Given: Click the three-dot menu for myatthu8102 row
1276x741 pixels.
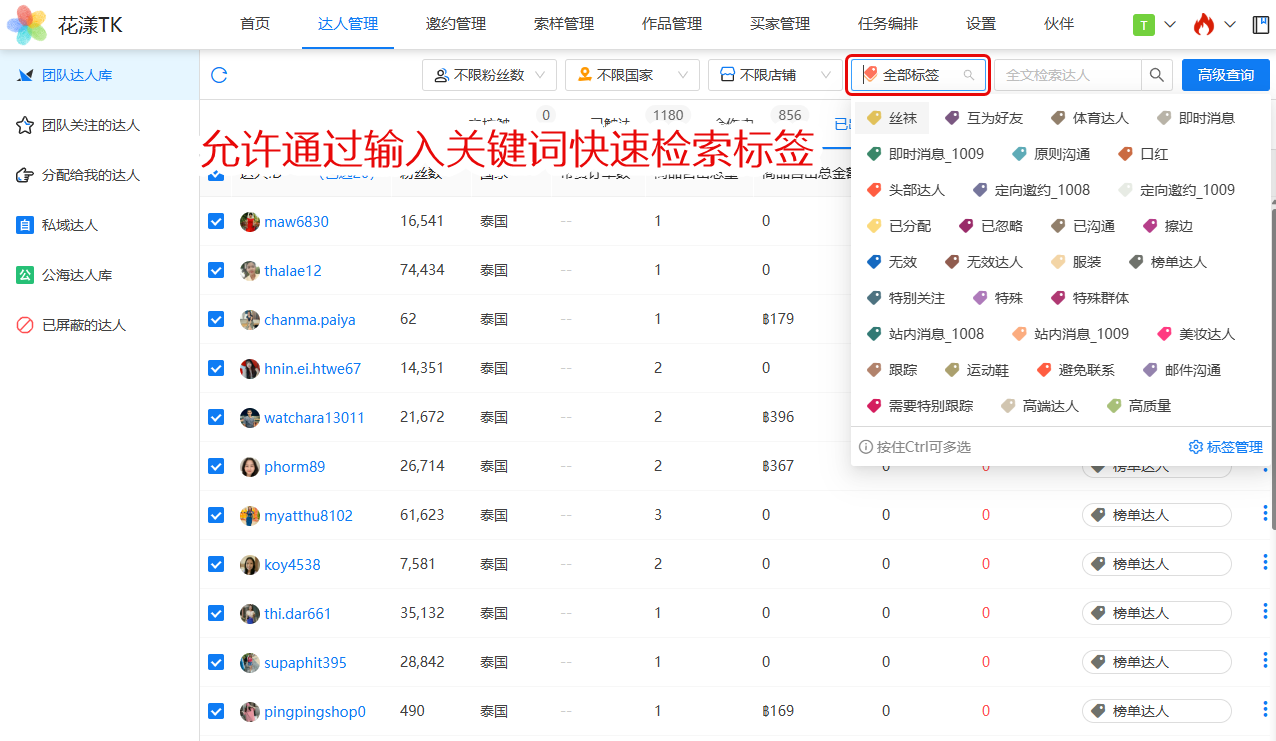Looking at the screenshot, I should click(1265, 515).
